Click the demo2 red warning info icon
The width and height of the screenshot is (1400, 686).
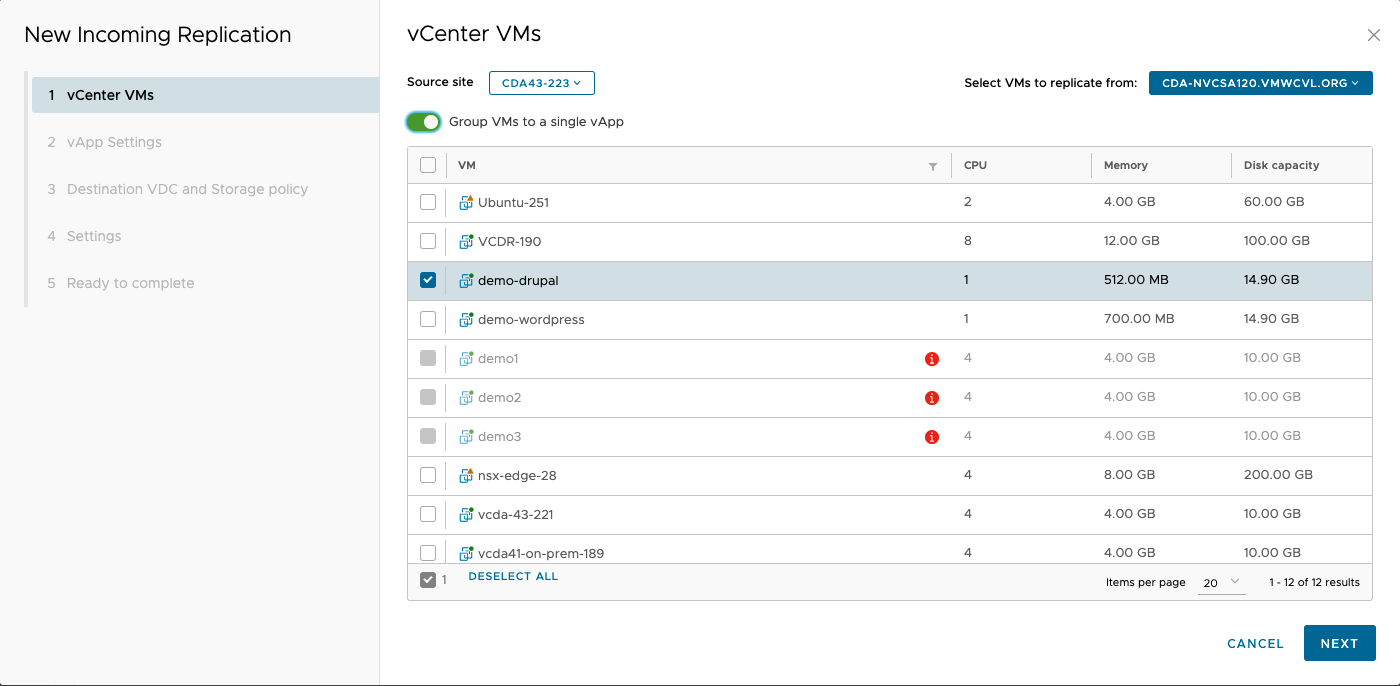click(932, 398)
